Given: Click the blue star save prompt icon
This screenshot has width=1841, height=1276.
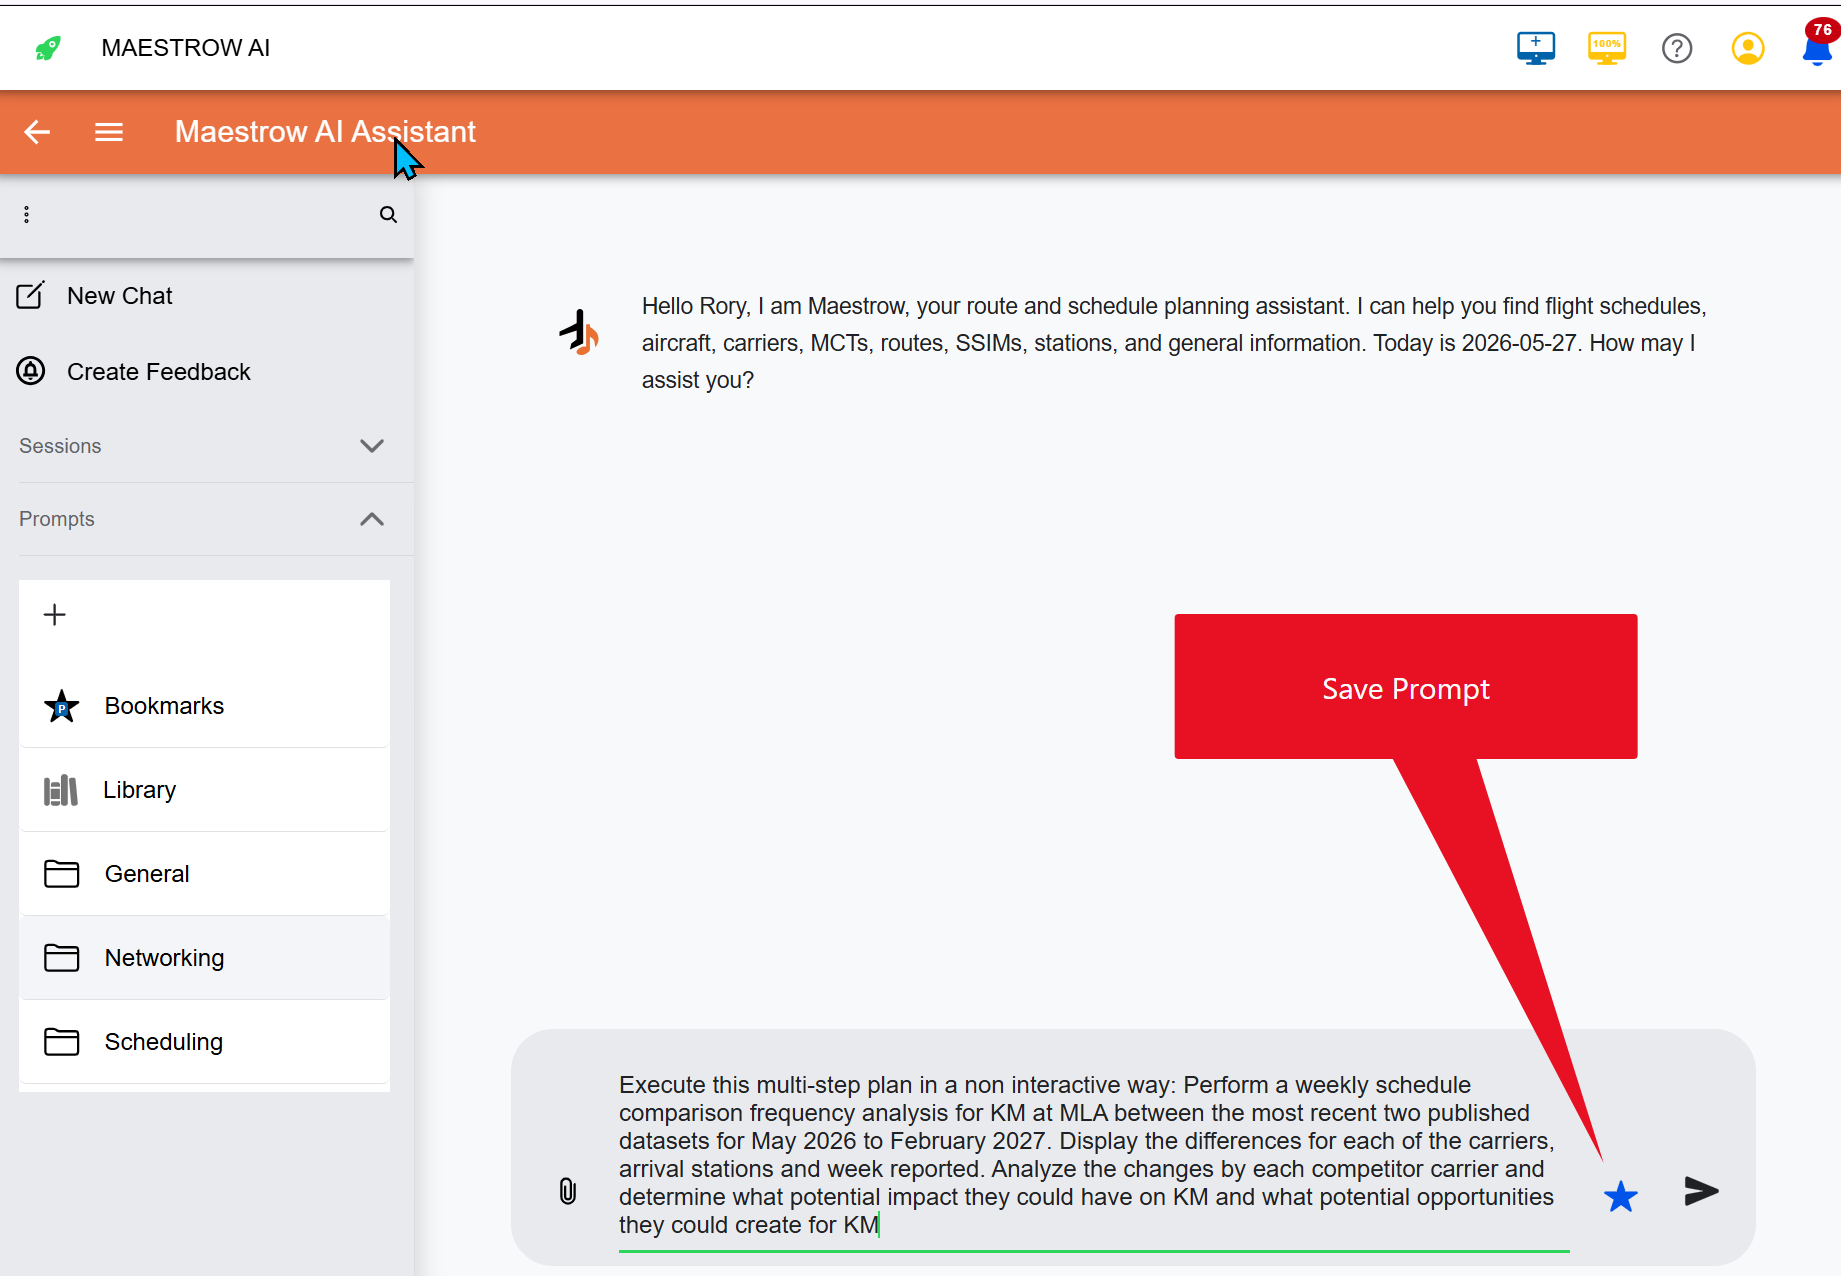Looking at the screenshot, I should pos(1620,1195).
